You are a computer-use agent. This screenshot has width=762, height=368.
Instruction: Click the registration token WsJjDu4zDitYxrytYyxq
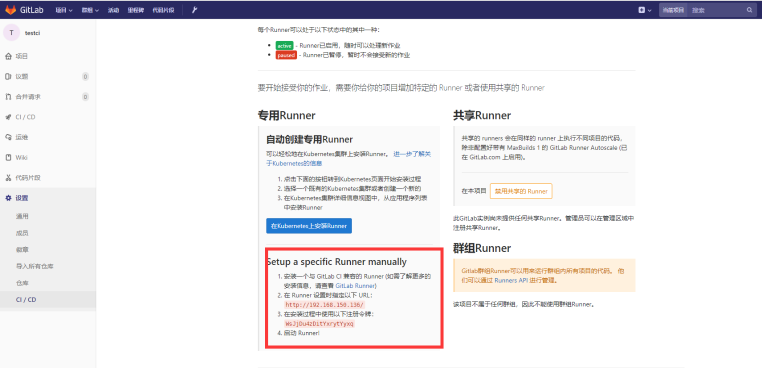click(x=319, y=323)
